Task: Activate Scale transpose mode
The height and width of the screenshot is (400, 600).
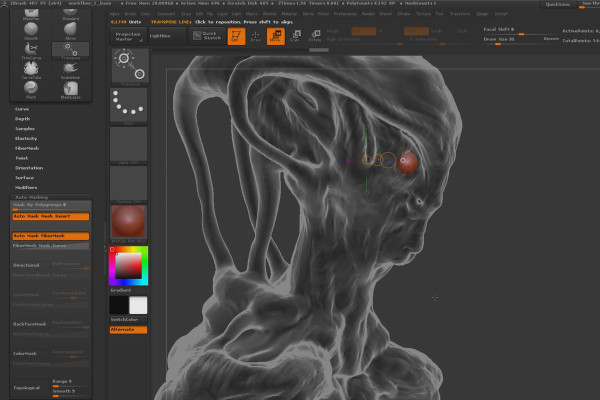Action: (295, 36)
